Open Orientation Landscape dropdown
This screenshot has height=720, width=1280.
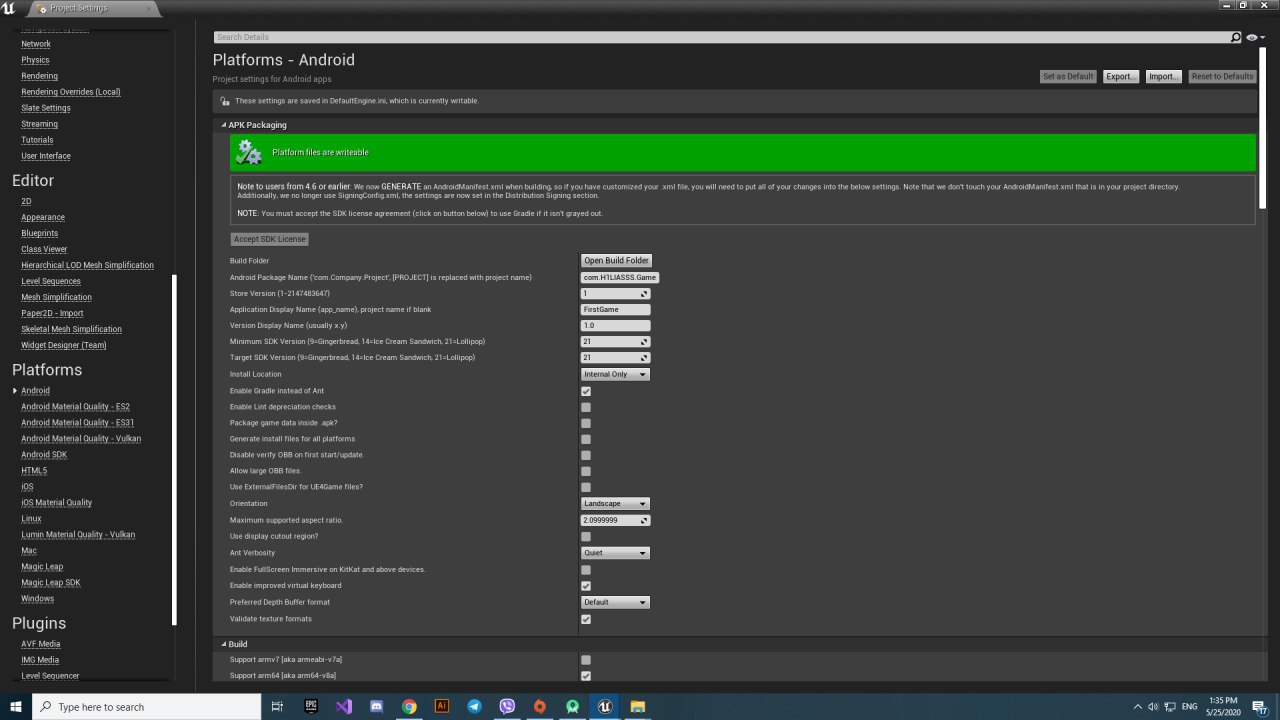click(x=615, y=503)
